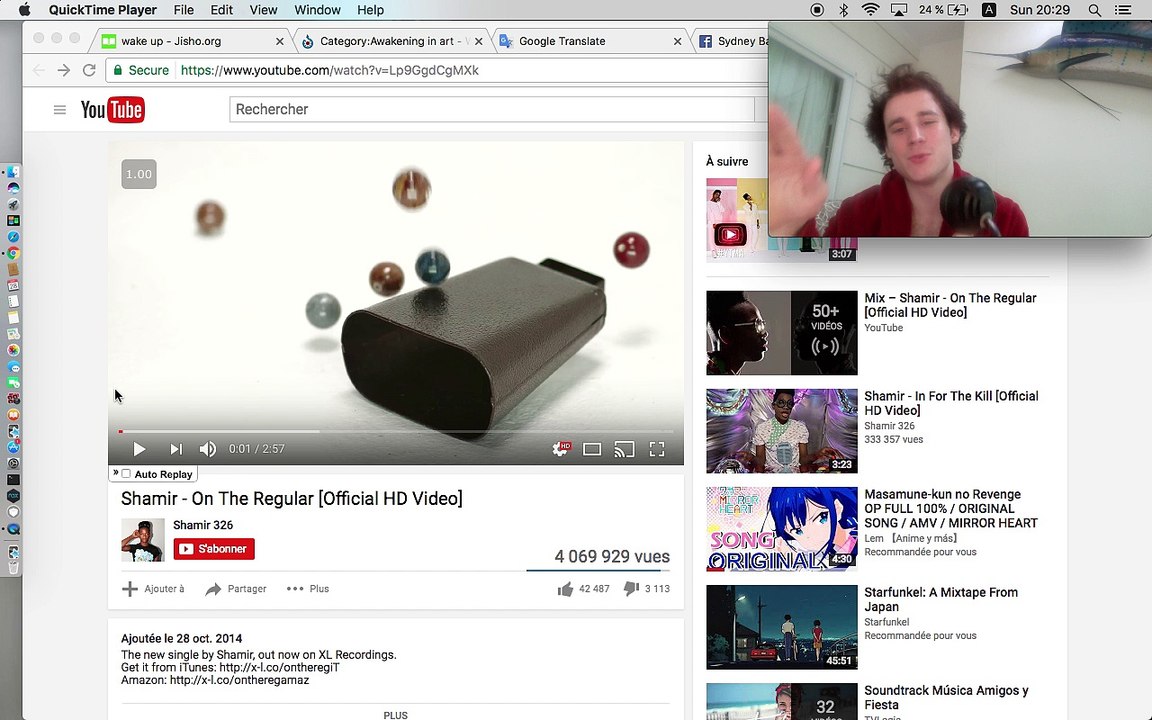The image size is (1152, 720).
Task: Open the AirPlay display menu icon
Action: [x=899, y=10]
